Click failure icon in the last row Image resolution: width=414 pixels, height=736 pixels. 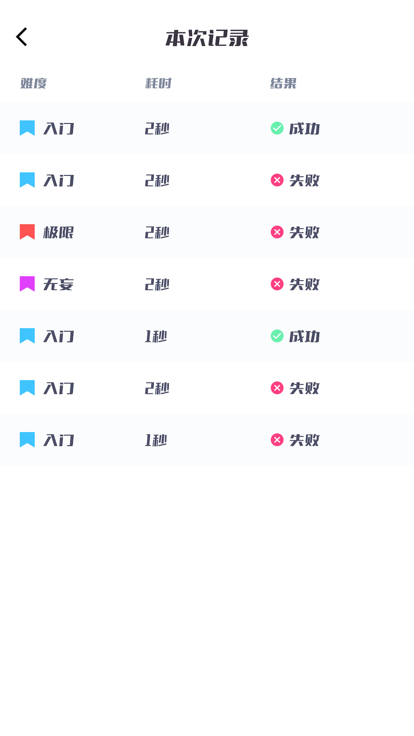coord(277,440)
